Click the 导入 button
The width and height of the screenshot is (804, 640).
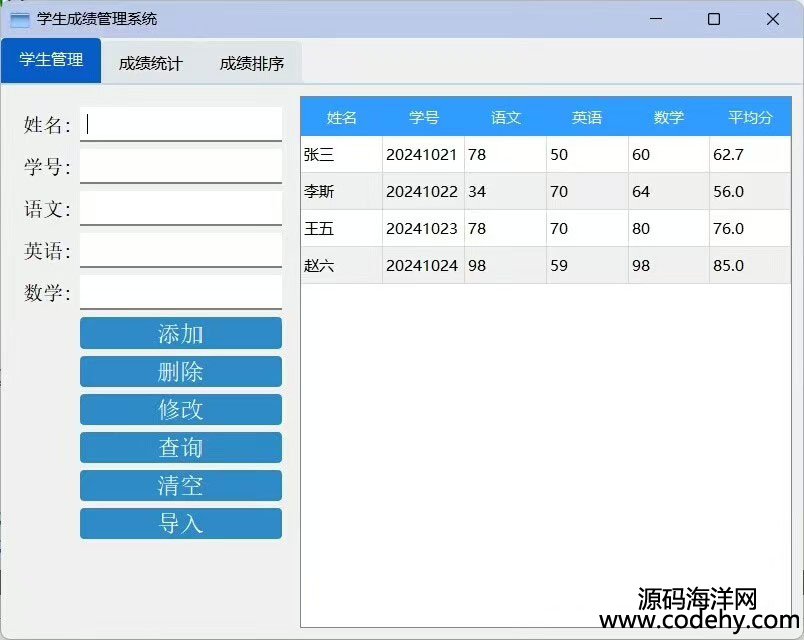(x=181, y=524)
